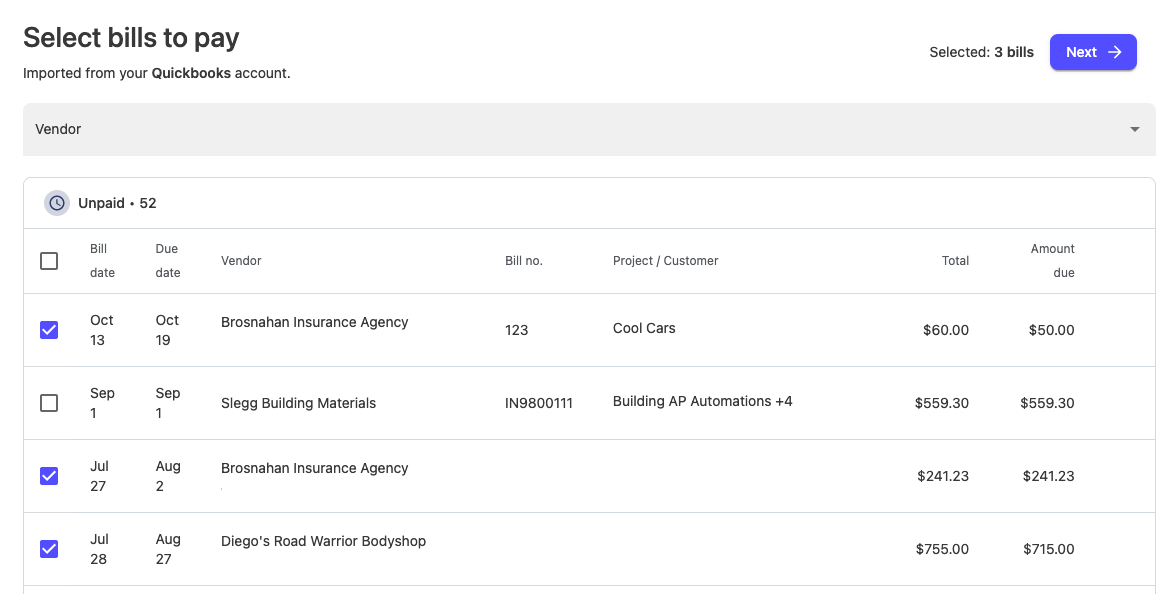The width and height of the screenshot is (1174, 594).
Task: Toggle the select-all bills checkbox
Action: (x=49, y=261)
